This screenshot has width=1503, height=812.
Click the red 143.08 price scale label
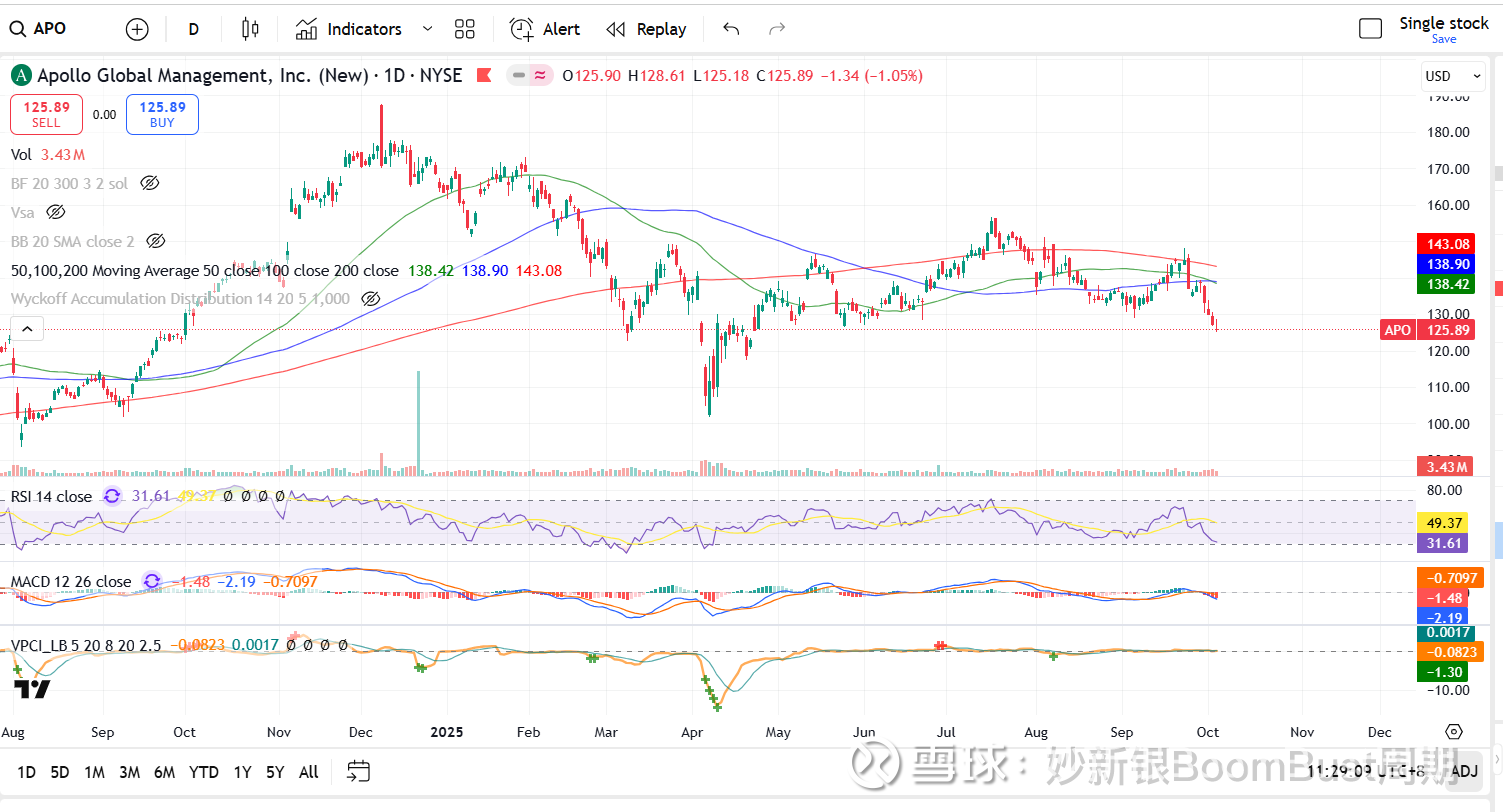tap(1447, 244)
